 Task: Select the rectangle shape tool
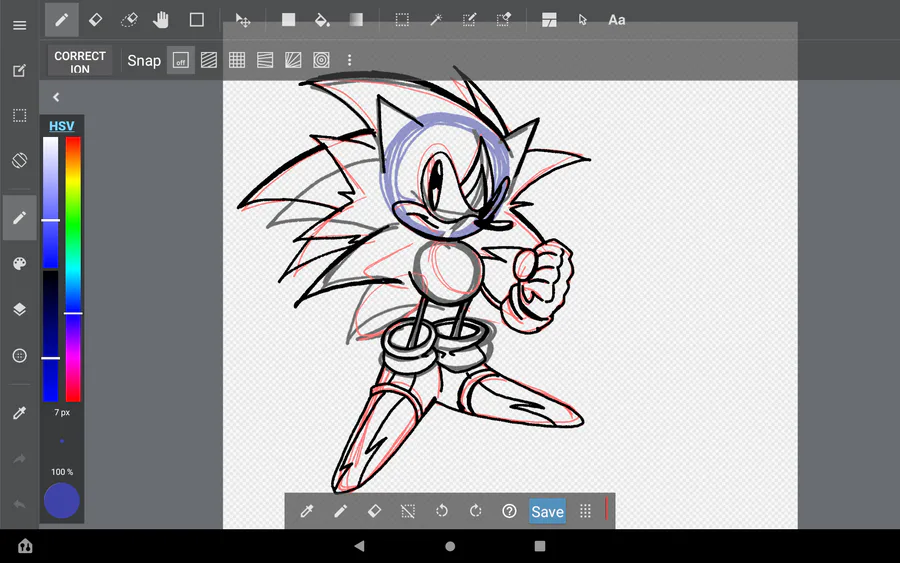pyautogui.click(x=197, y=20)
